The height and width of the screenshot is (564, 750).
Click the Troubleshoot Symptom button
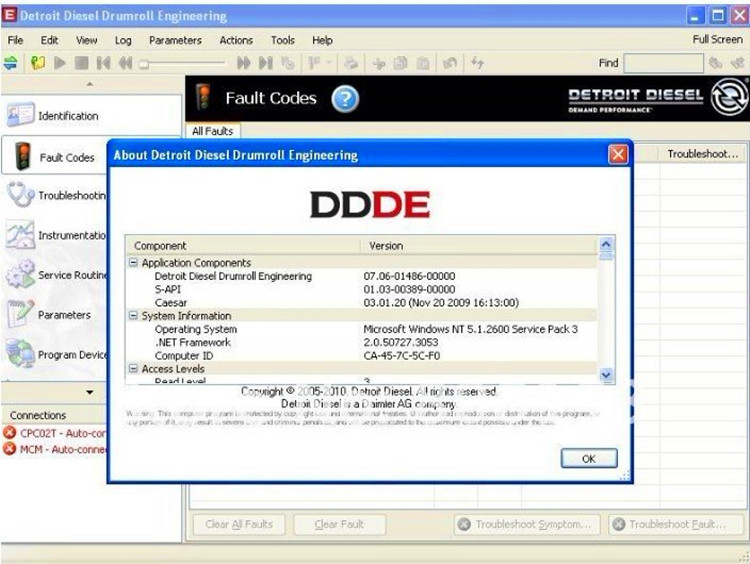click(527, 524)
